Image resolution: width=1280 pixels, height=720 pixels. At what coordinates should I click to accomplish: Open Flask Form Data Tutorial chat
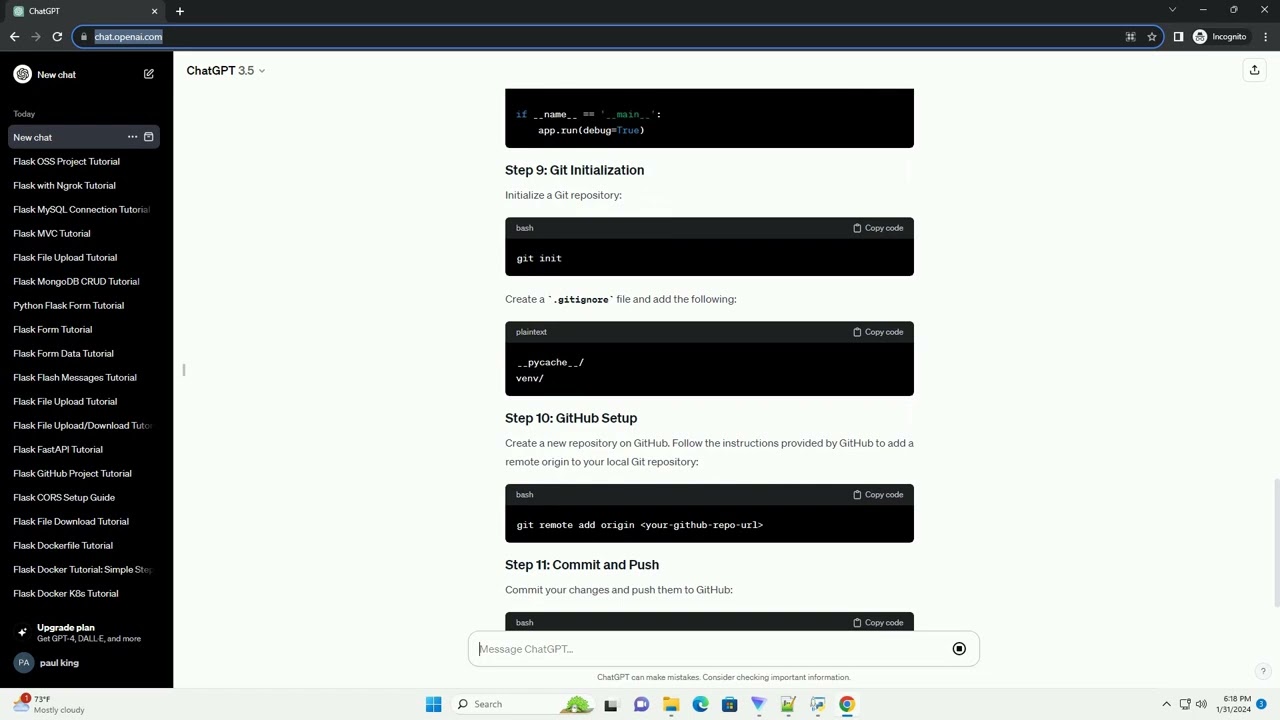(x=63, y=353)
